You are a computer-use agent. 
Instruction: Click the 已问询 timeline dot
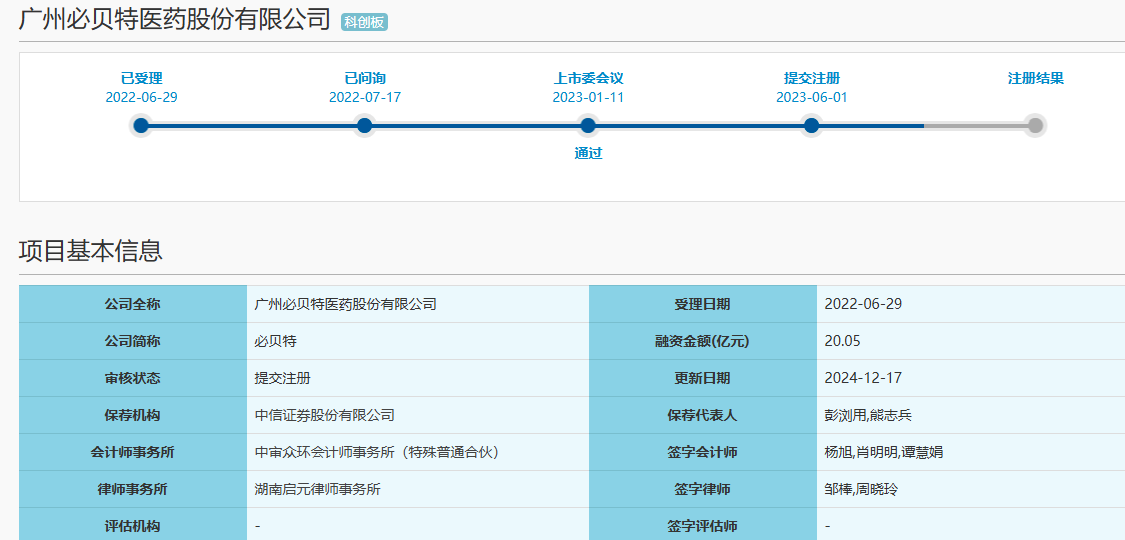pyautogui.click(x=365, y=126)
